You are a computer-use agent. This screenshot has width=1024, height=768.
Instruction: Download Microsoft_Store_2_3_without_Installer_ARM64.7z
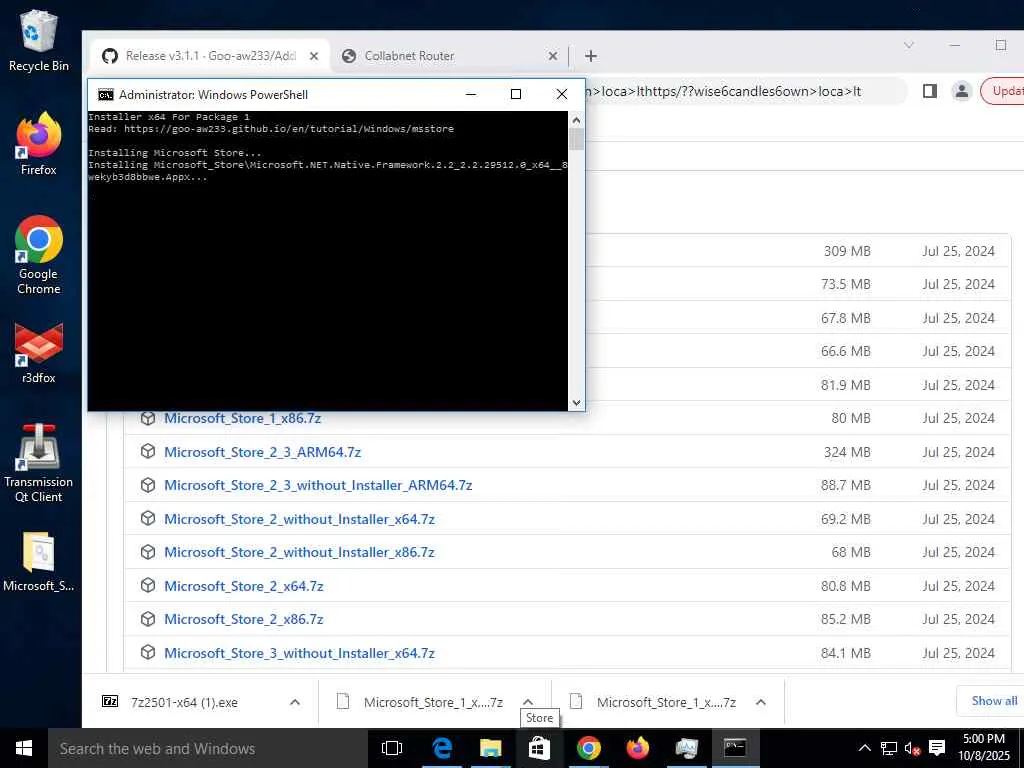[318, 485]
